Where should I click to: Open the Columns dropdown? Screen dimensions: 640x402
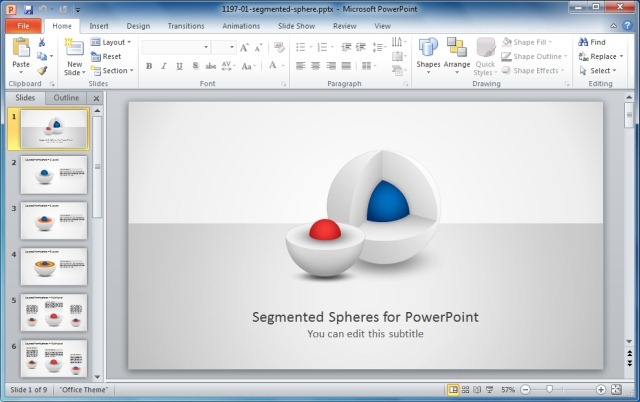369,66
